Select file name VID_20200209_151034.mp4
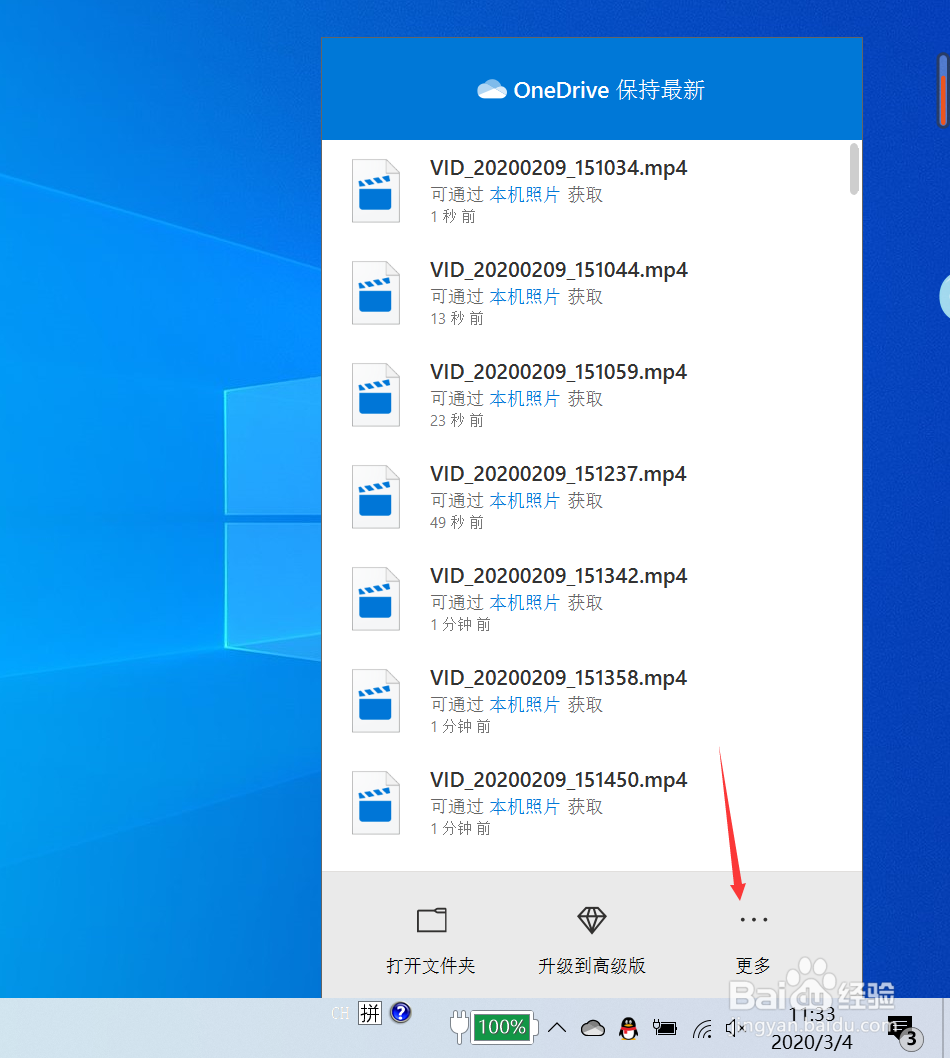Screen dimensions: 950x1058 559,168
